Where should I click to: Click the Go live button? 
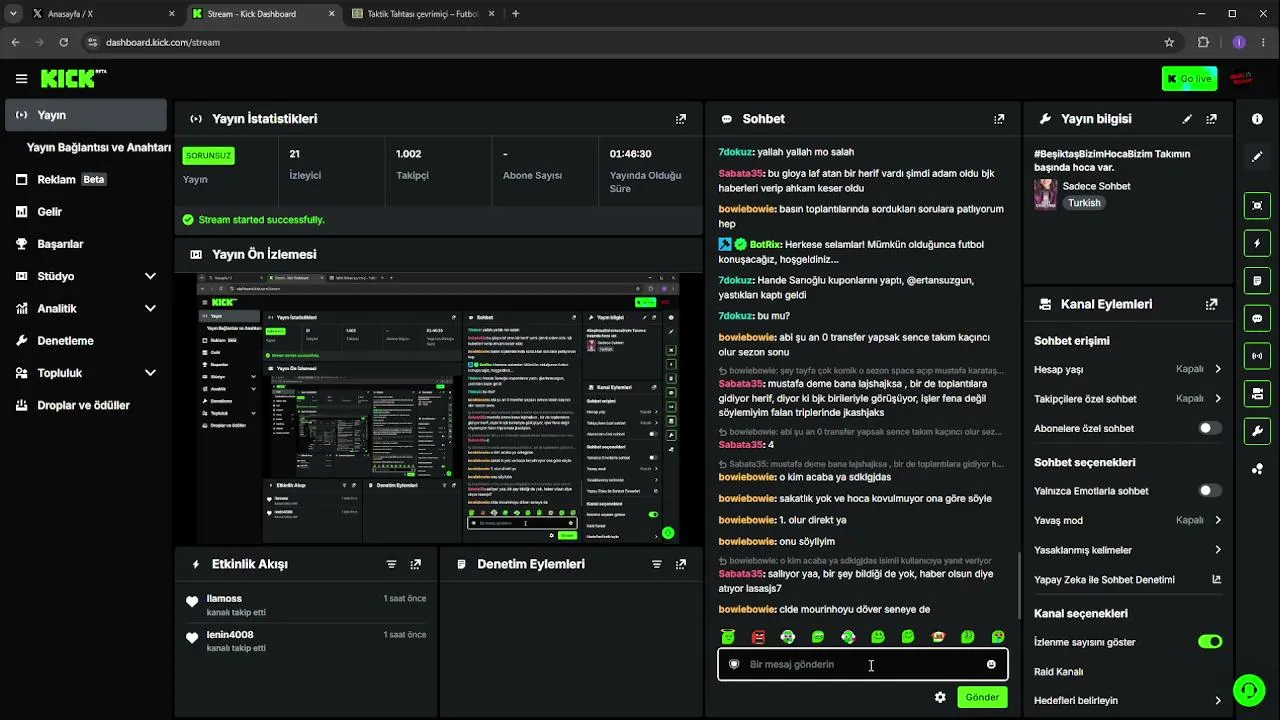pos(1190,79)
